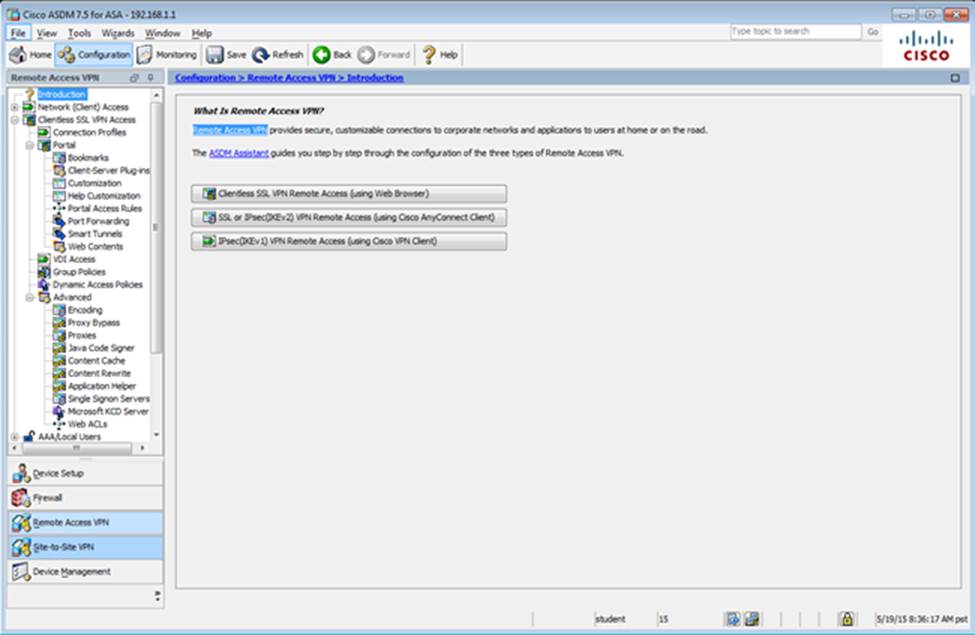This screenshot has height=635, width=975.
Task: Open the Tools menu
Action: click(79, 33)
